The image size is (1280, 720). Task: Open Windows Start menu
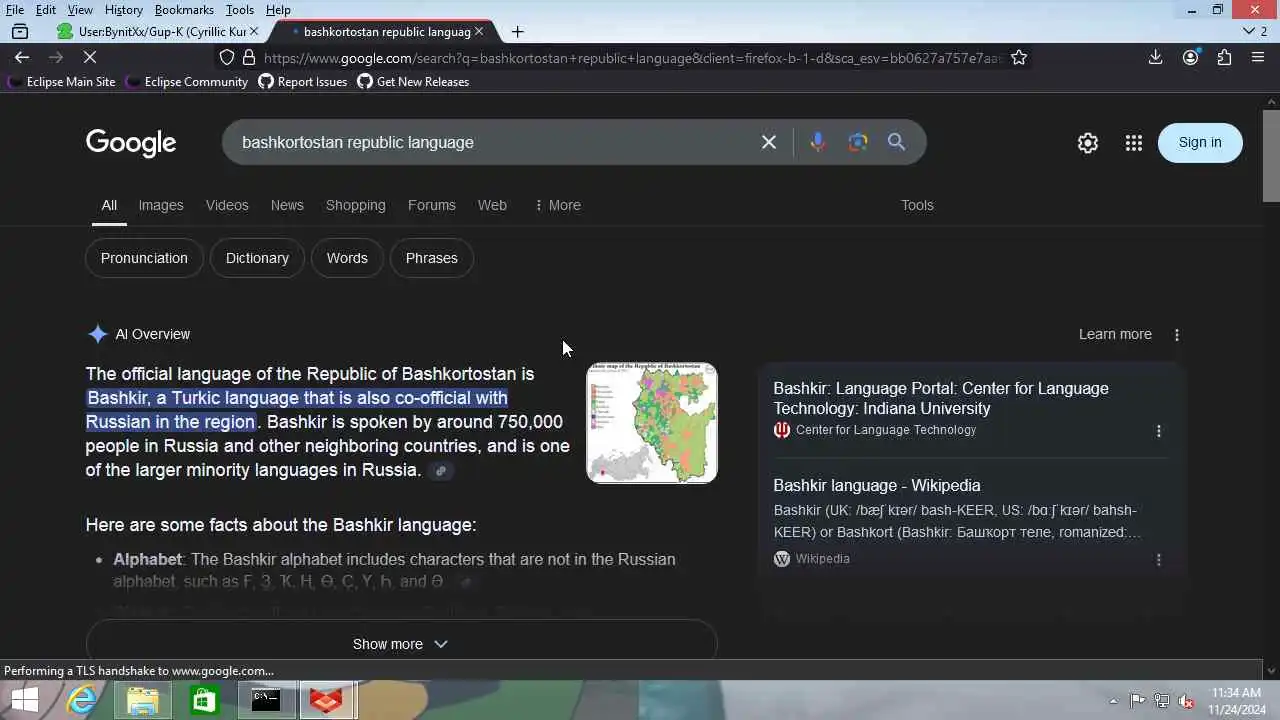[24, 701]
